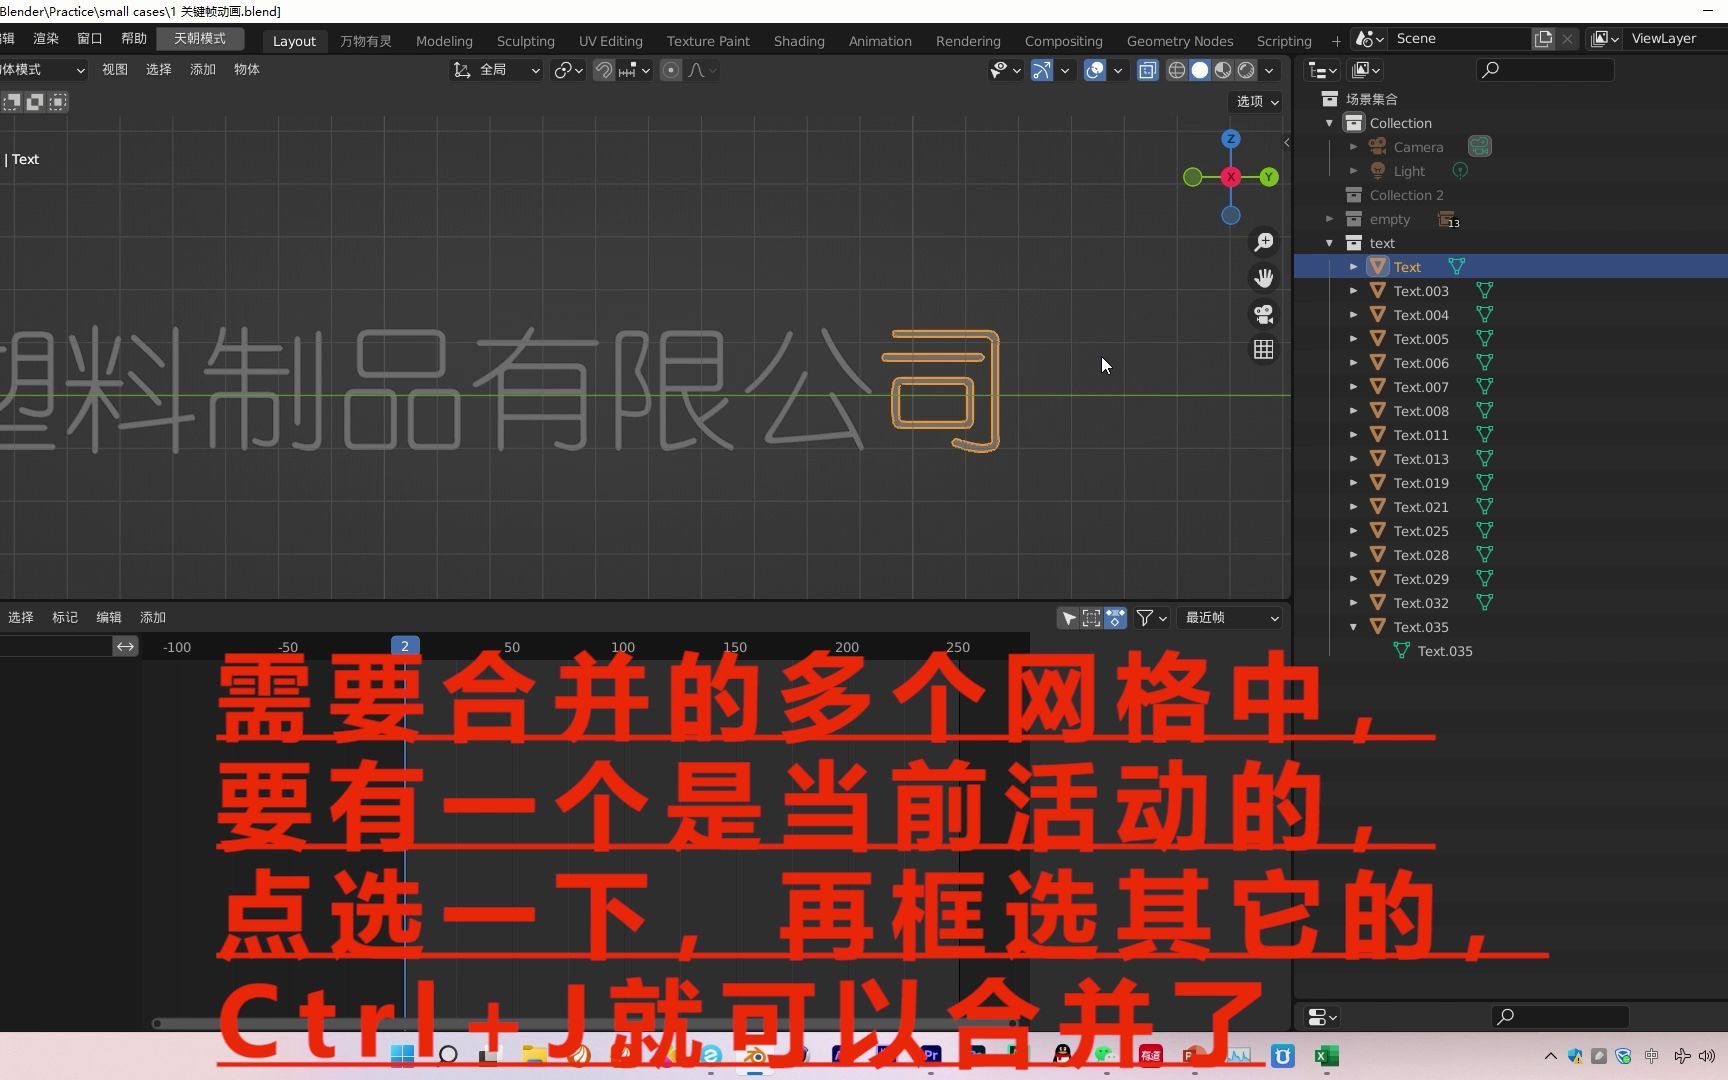
Task: Expand the Text.003 outliner item
Action: point(1355,290)
